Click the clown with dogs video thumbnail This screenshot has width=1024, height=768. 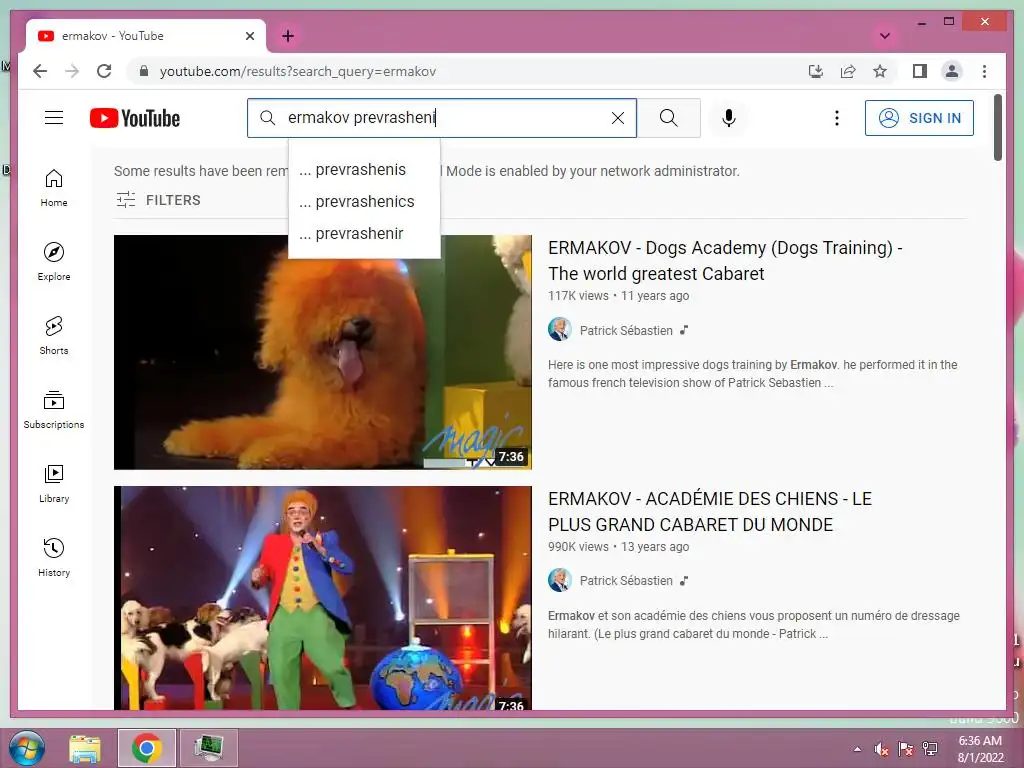click(x=323, y=598)
